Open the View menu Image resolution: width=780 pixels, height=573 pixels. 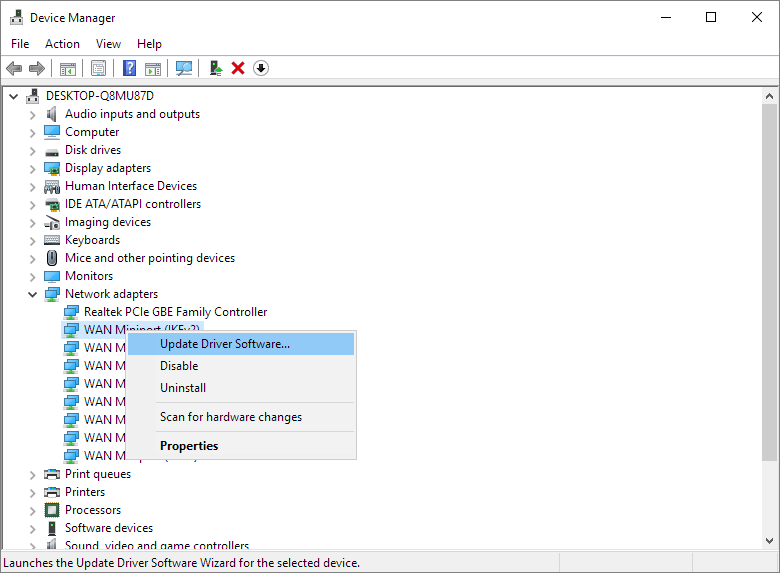(x=108, y=44)
